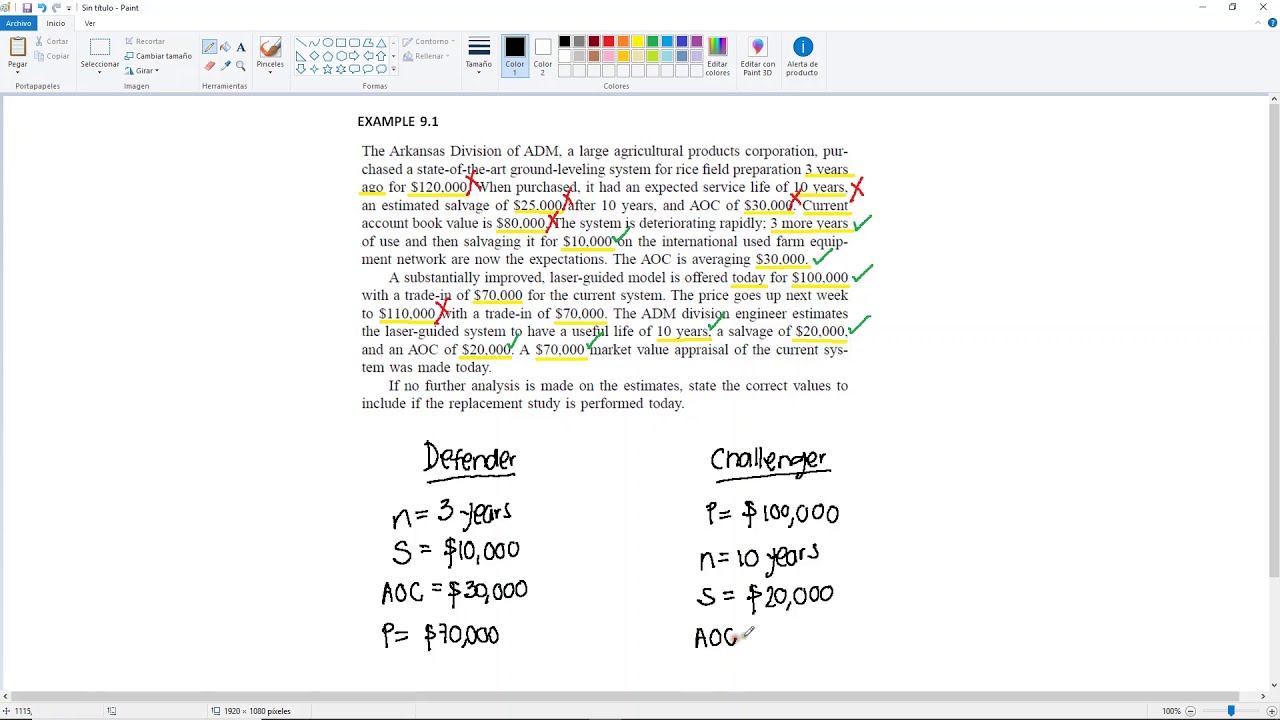
Task: Click the Save icon in title bar
Action: 27,7
